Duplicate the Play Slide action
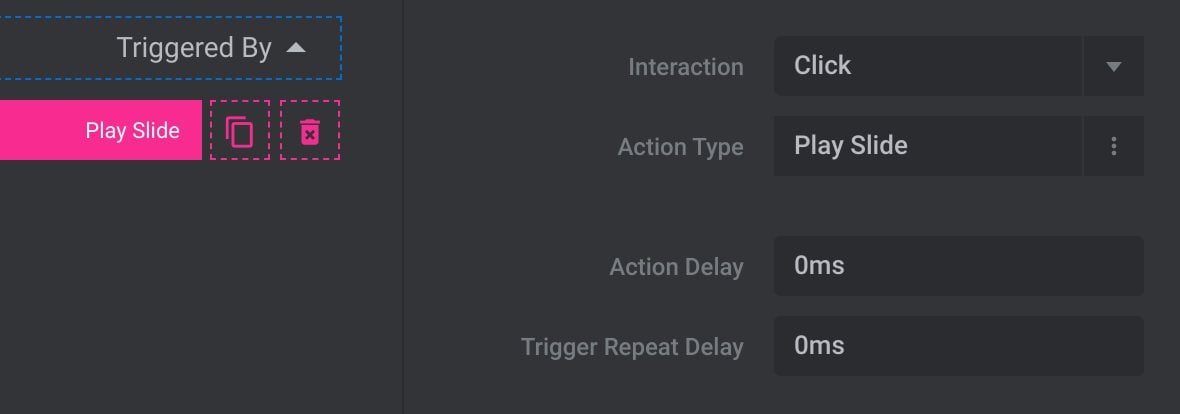 239,130
